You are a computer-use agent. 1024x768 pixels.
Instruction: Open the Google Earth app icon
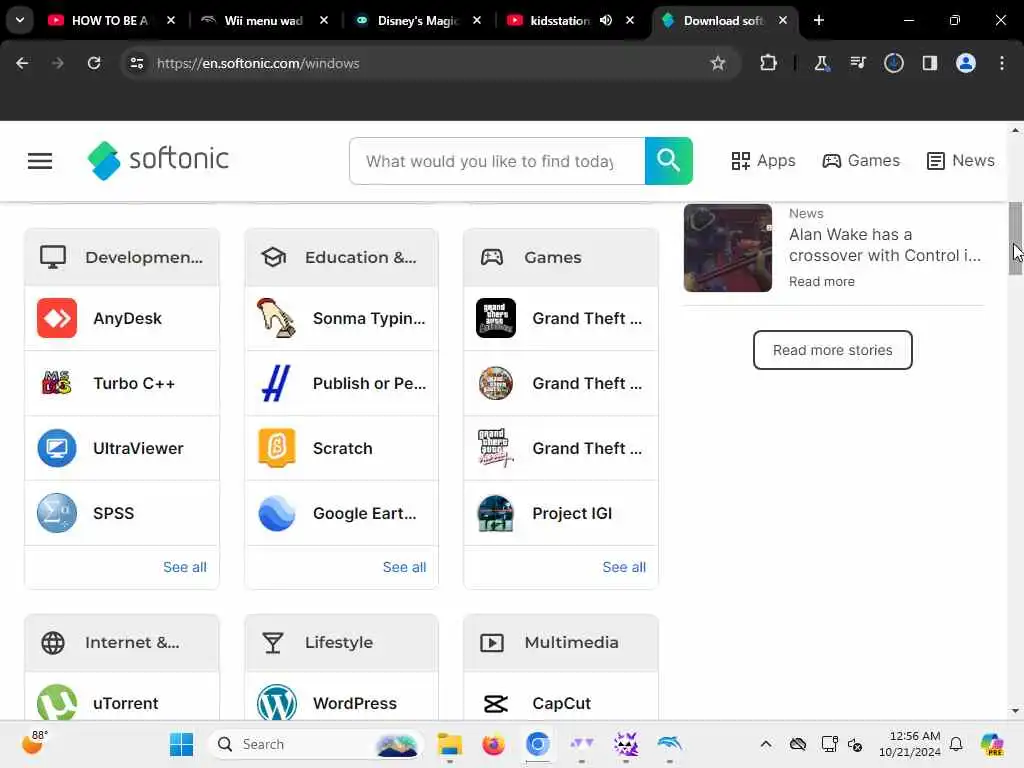tap(276, 513)
